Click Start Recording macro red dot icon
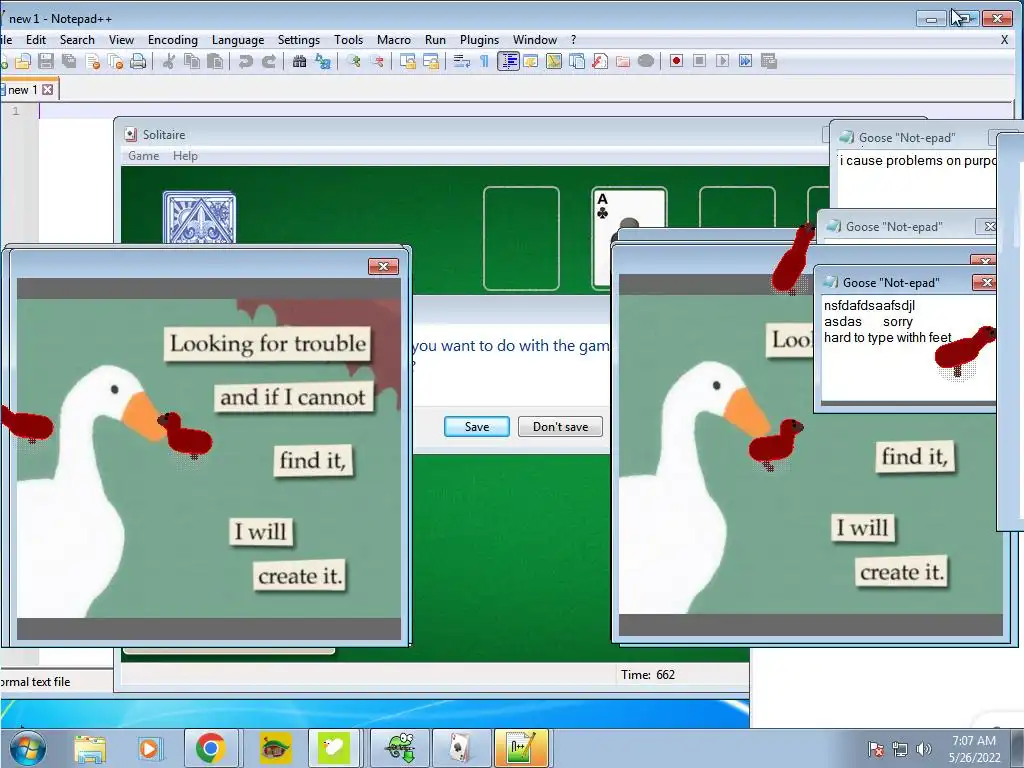 pos(677,61)
